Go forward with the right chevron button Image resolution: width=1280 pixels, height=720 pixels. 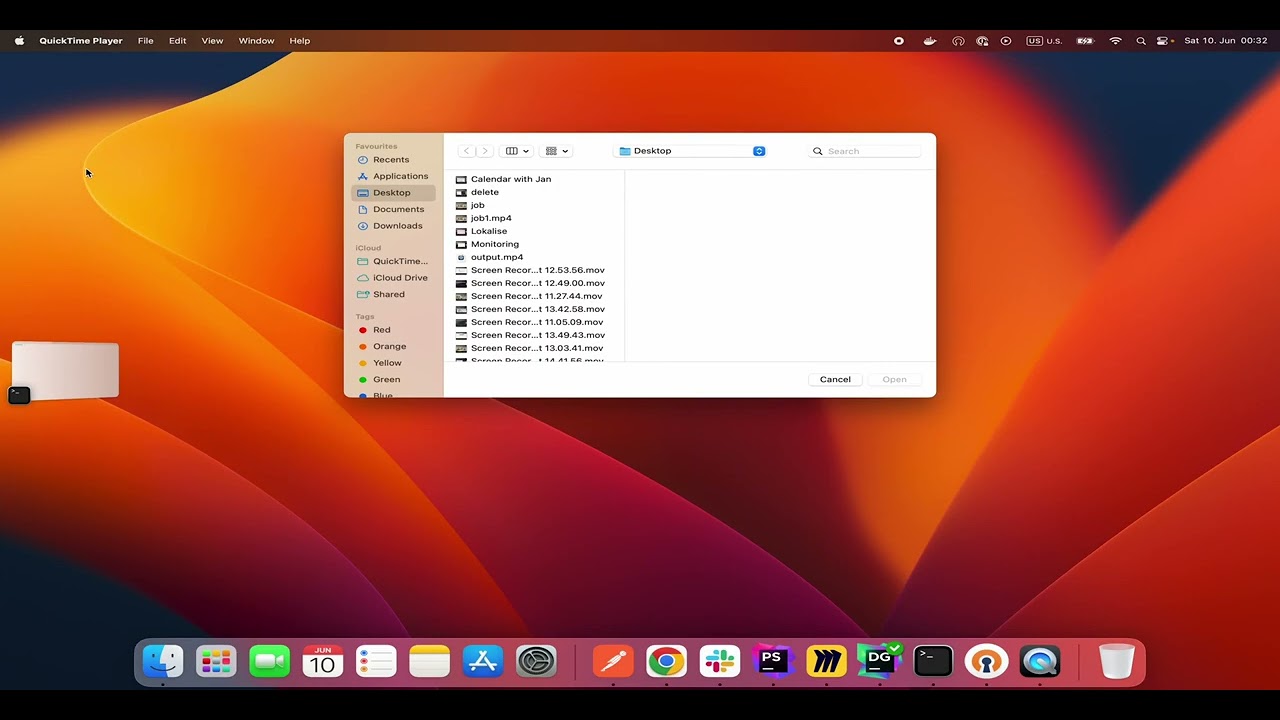[x=485, y=151]
